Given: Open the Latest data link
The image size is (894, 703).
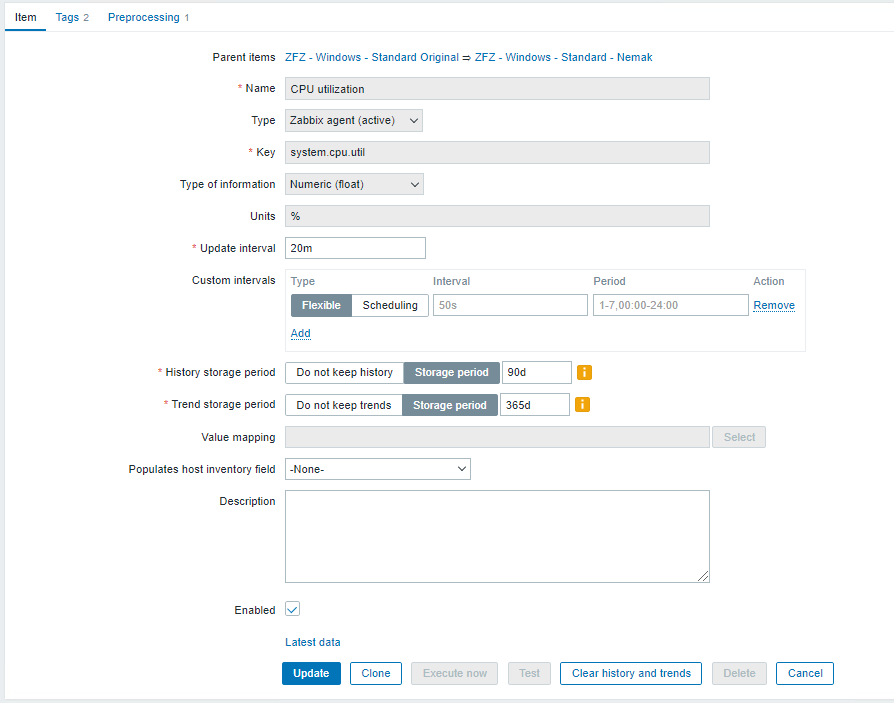Looking at the screenshot, I should coord(312,642).
